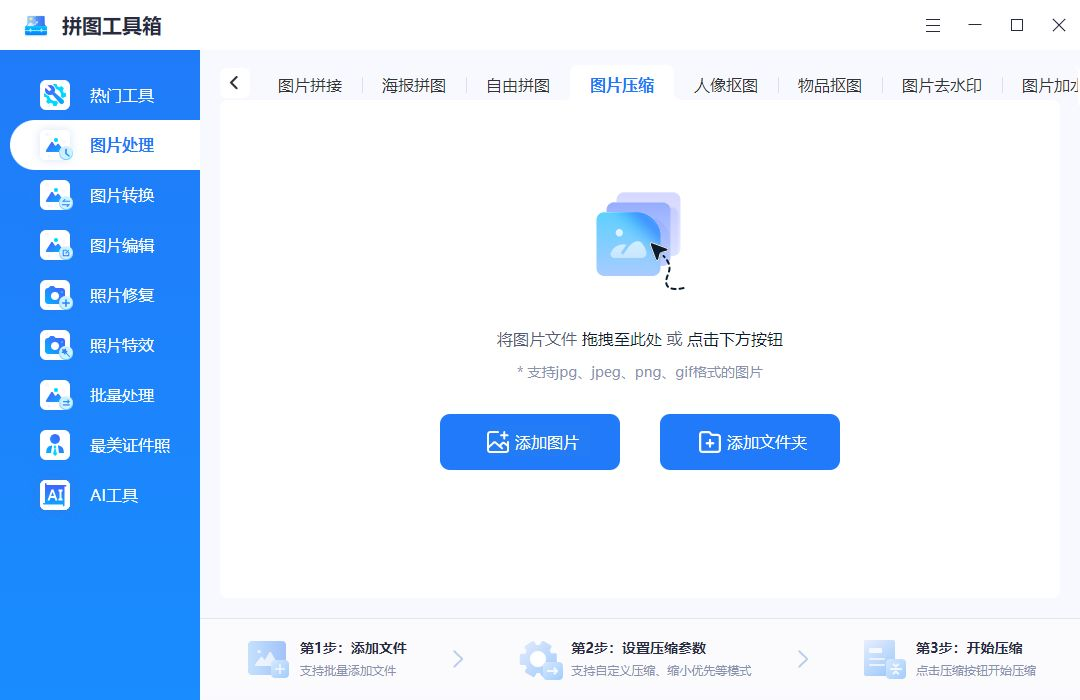Select 图片编辑 label in sidebar
Screen dimensions: 1080x700
pyautogui.click(x=122, y=245)
